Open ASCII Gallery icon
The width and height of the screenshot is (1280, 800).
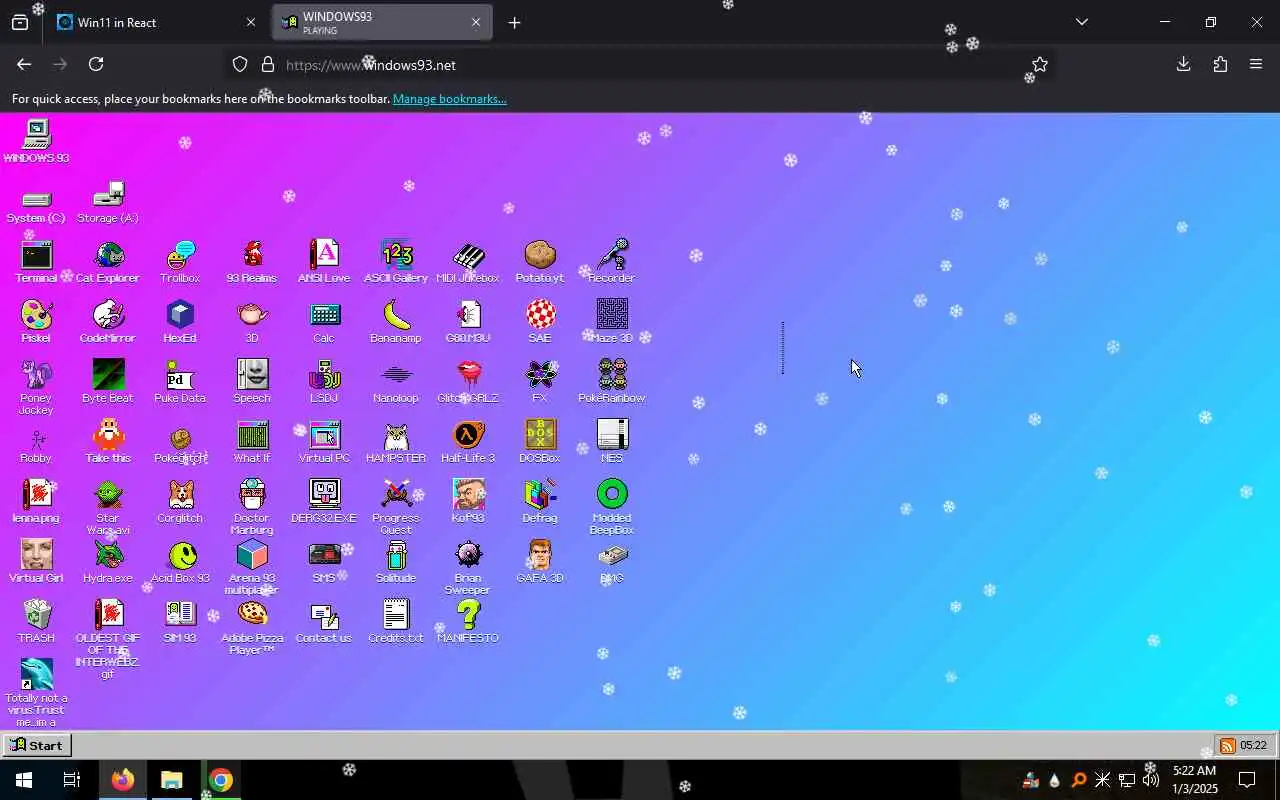(396, 262)
